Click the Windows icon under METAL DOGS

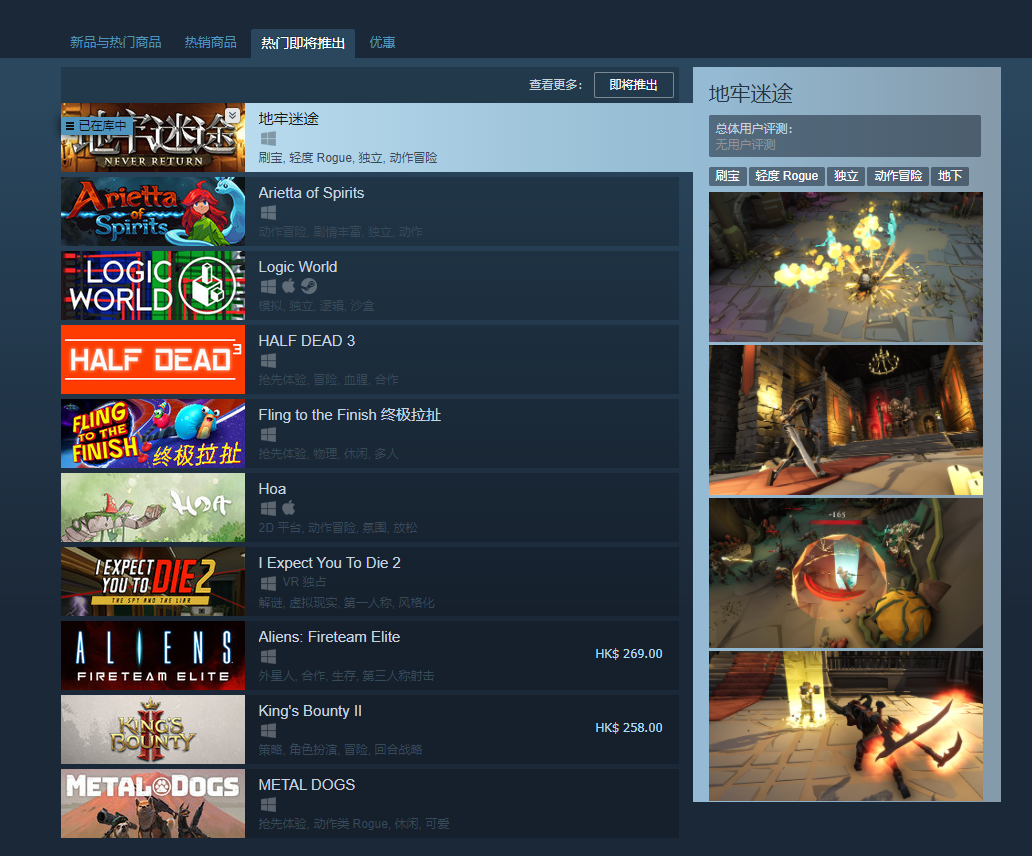268,804
